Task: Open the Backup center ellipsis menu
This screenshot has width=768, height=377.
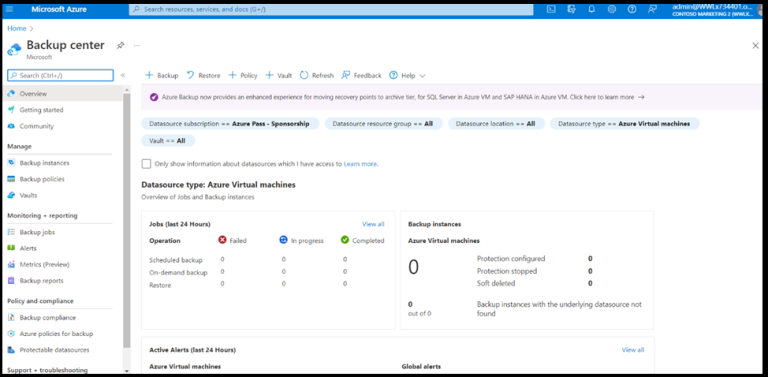Action: pos(137,46)
